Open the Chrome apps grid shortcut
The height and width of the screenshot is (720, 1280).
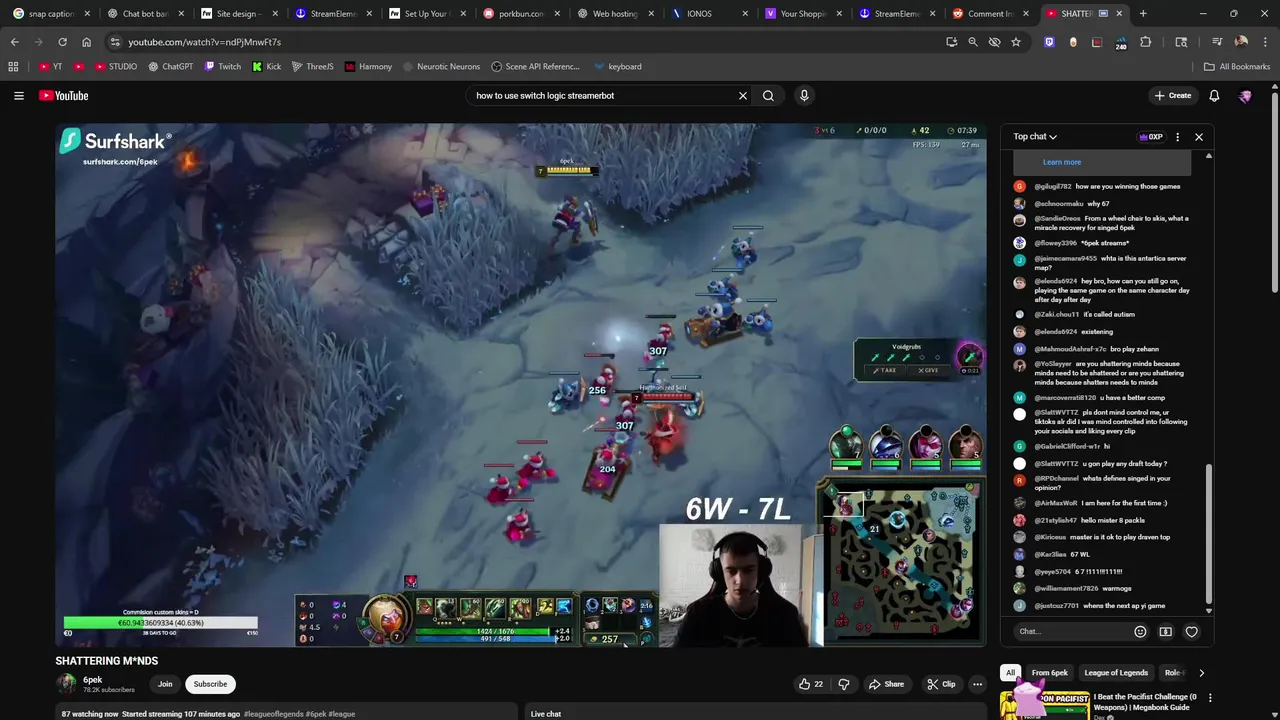13,67
